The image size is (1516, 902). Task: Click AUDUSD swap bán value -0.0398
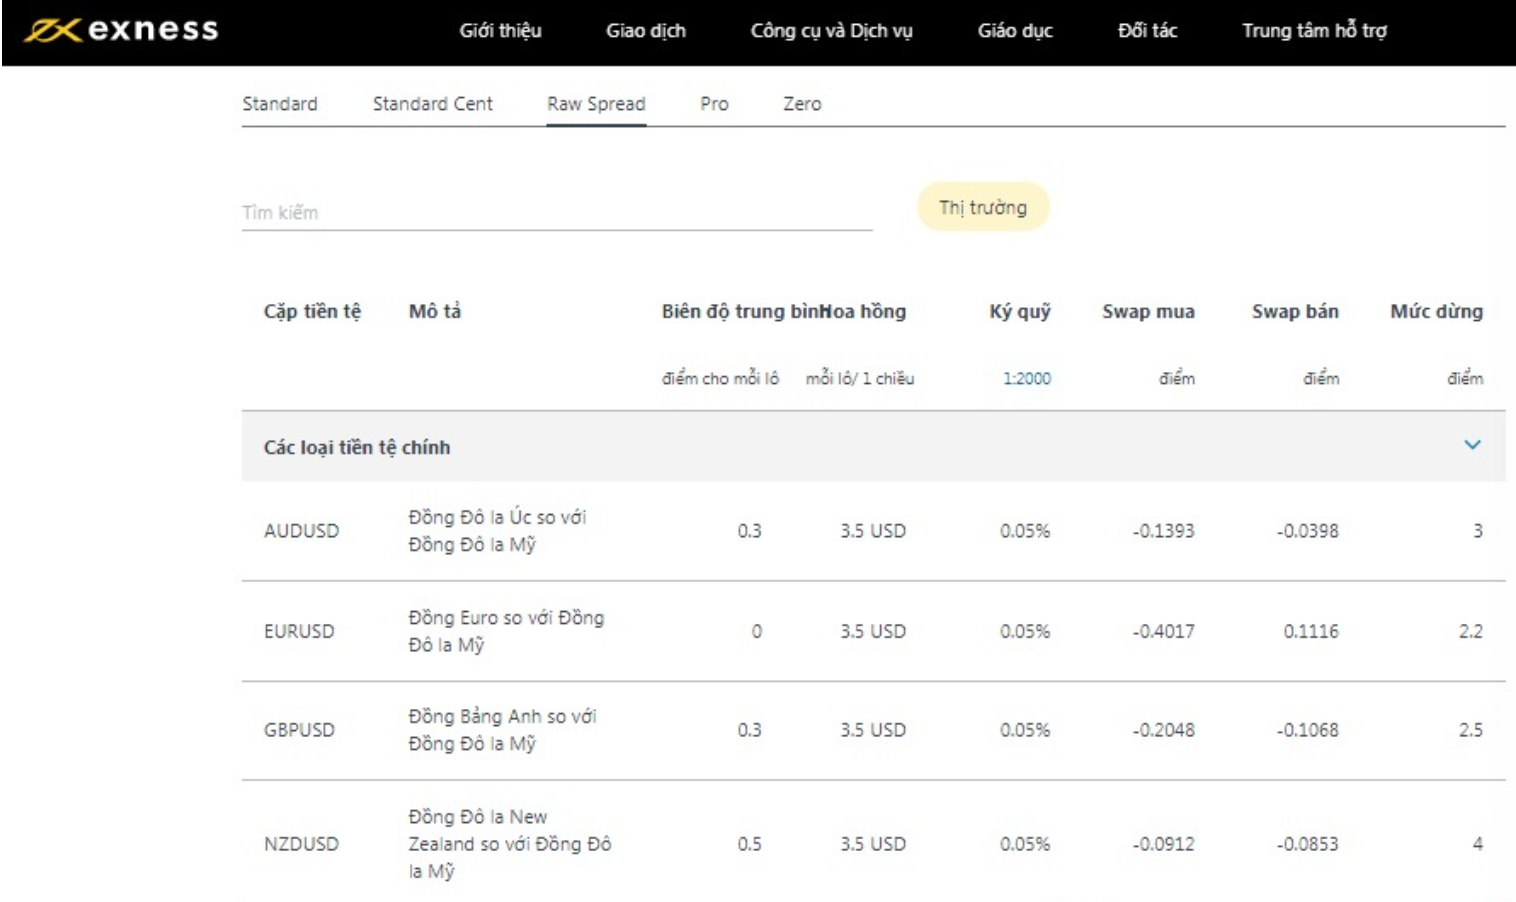[x=1307, y=531]
